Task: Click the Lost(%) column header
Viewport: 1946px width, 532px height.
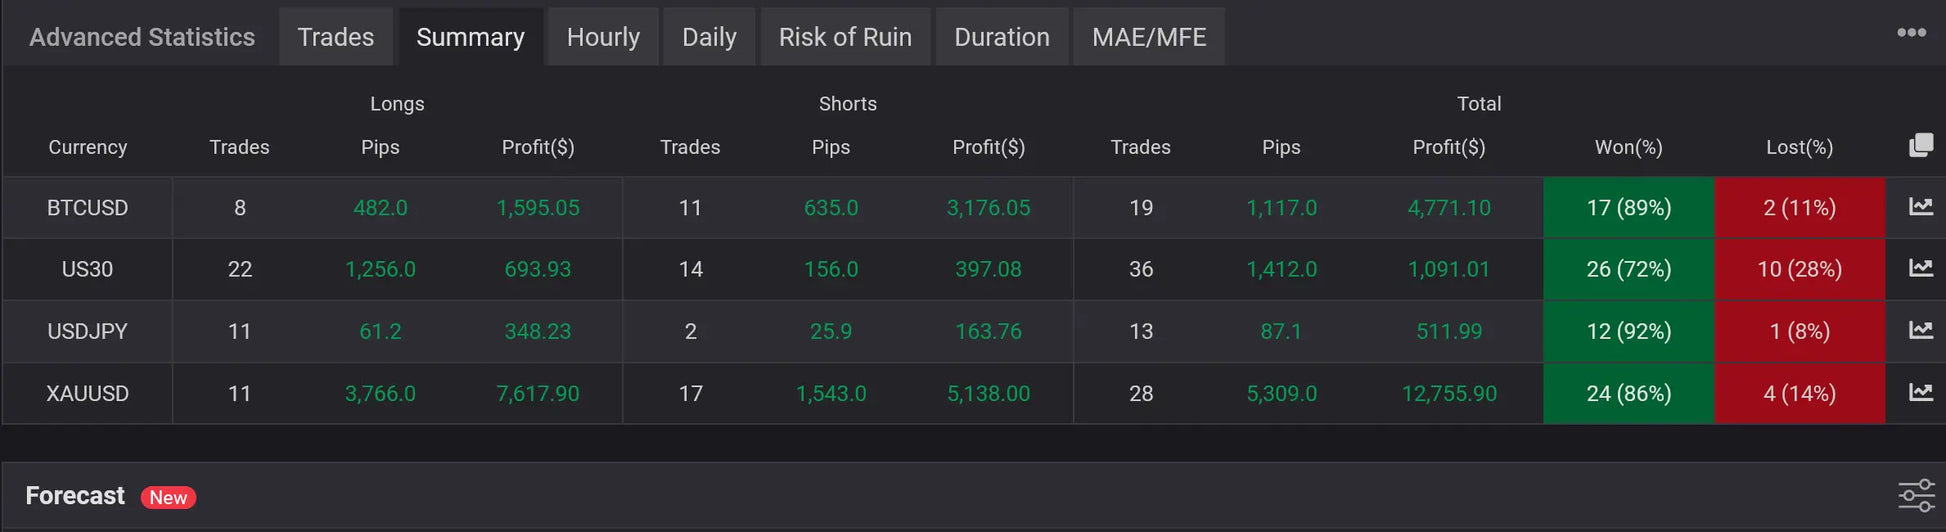Action: tap(1799, 147)
